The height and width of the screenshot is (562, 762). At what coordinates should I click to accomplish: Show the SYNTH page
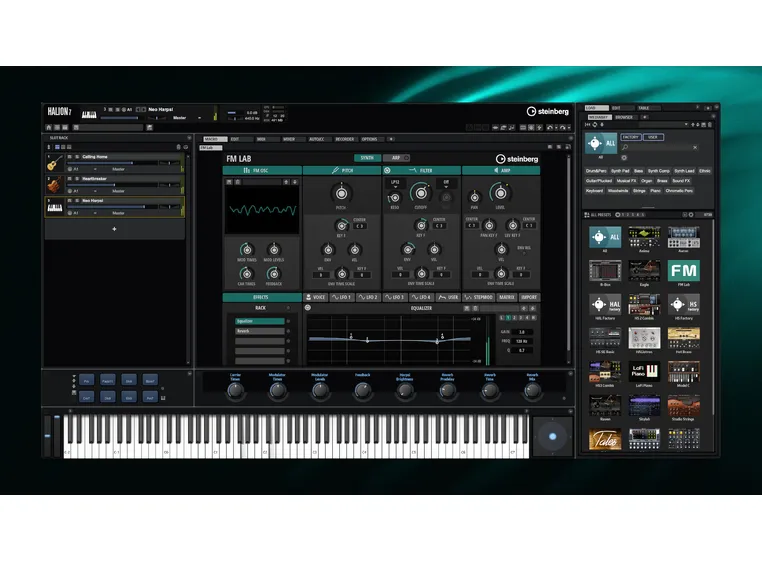click(367, 158)
